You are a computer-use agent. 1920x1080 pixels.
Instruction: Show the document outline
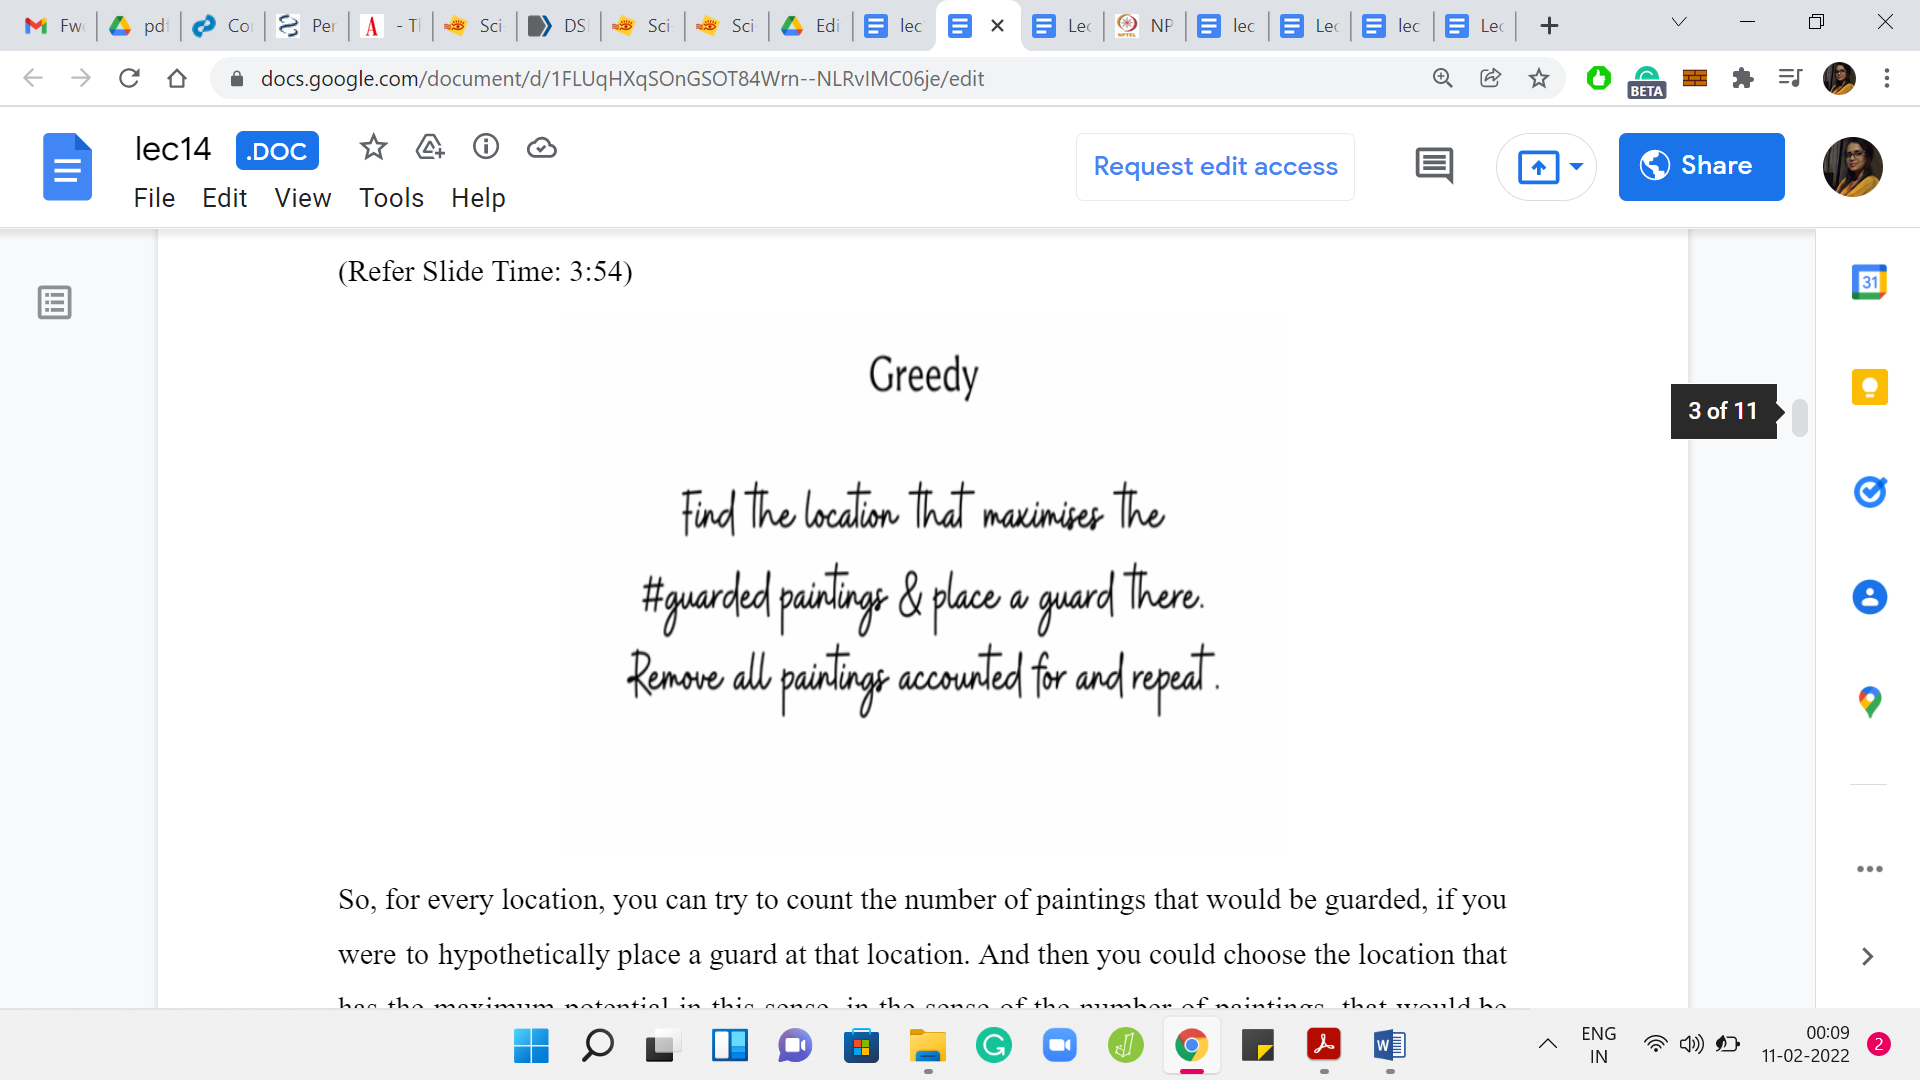(55, 302)
